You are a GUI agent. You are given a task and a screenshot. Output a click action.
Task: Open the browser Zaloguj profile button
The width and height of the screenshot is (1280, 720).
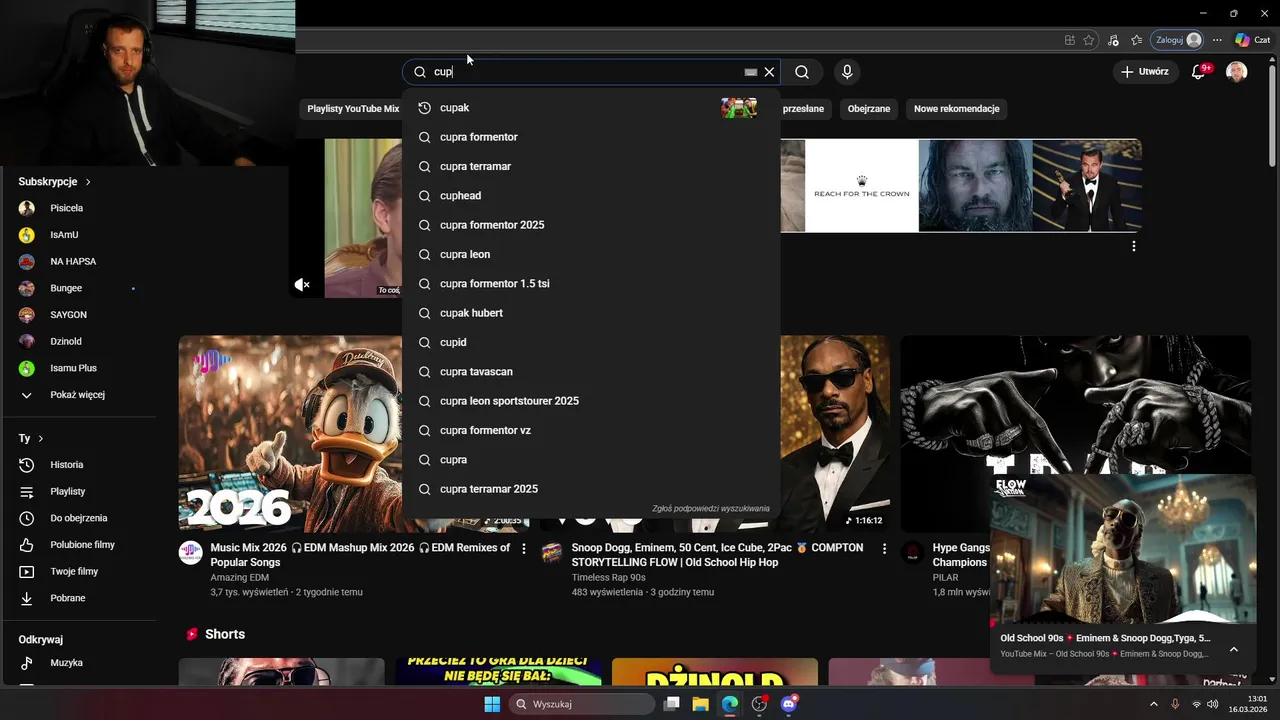[x=1178, y=40]
